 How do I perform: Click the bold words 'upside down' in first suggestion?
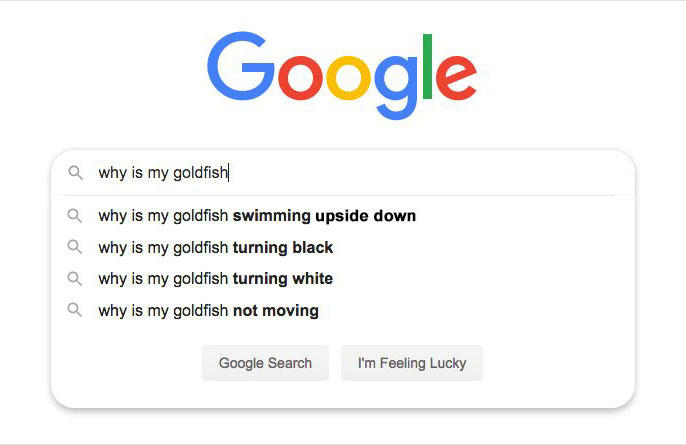tap(365, 216)
